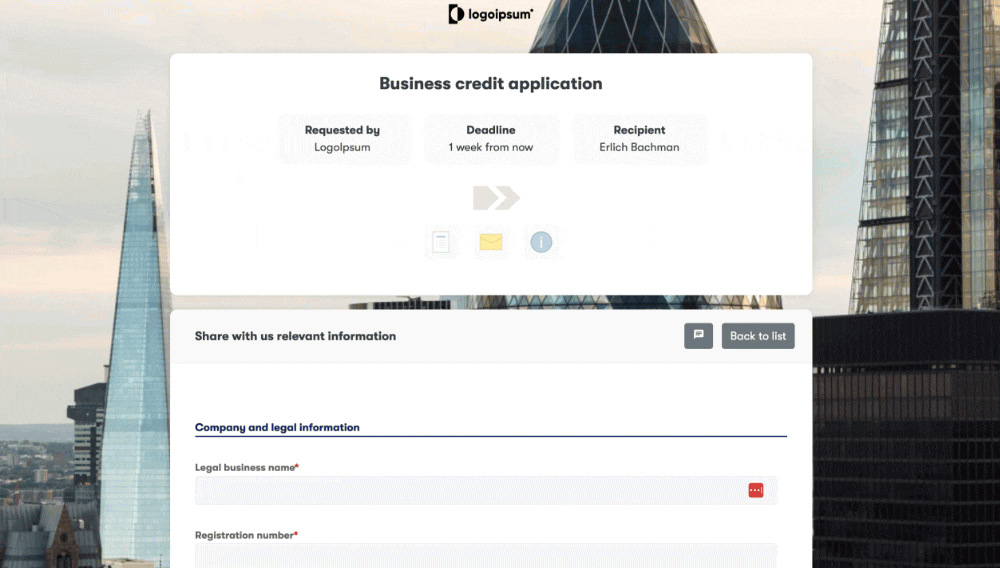Click the logoipsum logo at the top
Screen dimensions: 1000x568
coord(490,14)
